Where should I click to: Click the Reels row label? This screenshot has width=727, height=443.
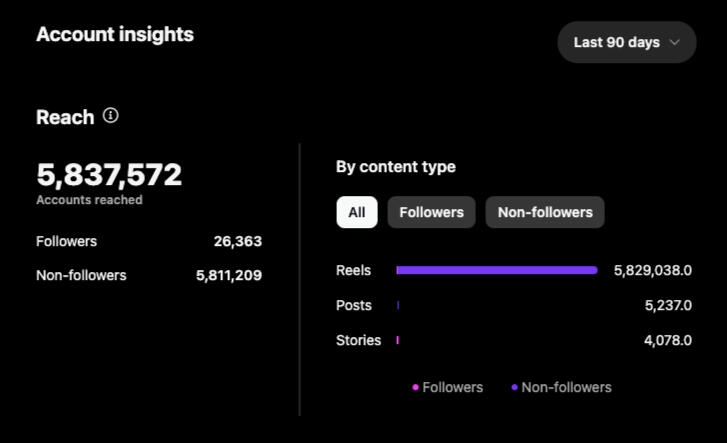[353, 270]
